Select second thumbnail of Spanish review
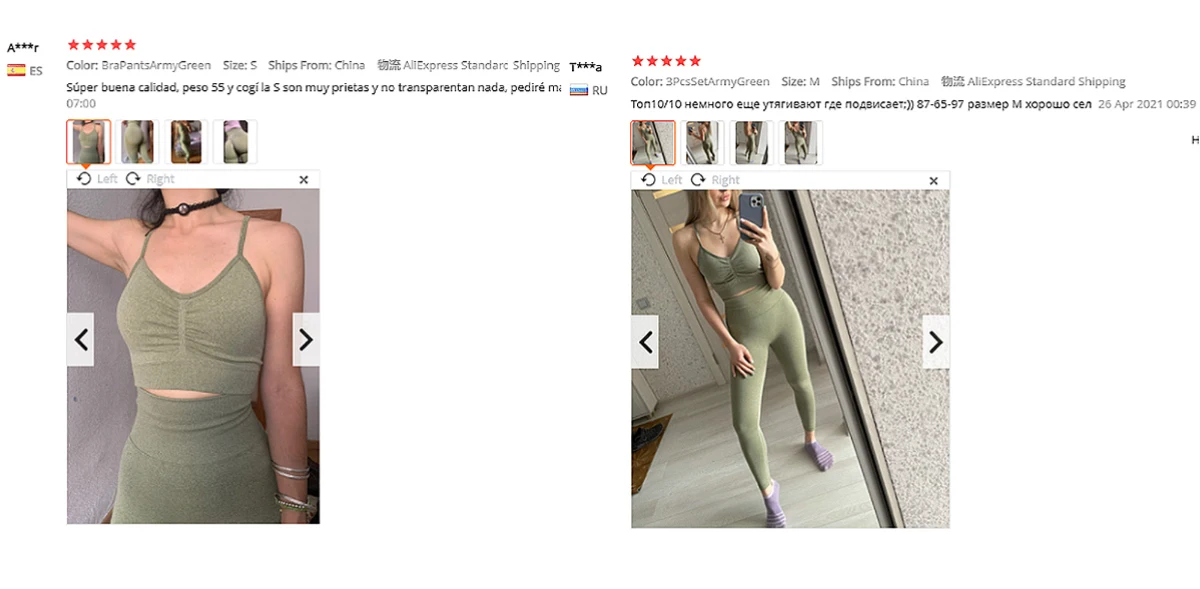Viewport: 1200px width, 589px height. tap(138, 142)
